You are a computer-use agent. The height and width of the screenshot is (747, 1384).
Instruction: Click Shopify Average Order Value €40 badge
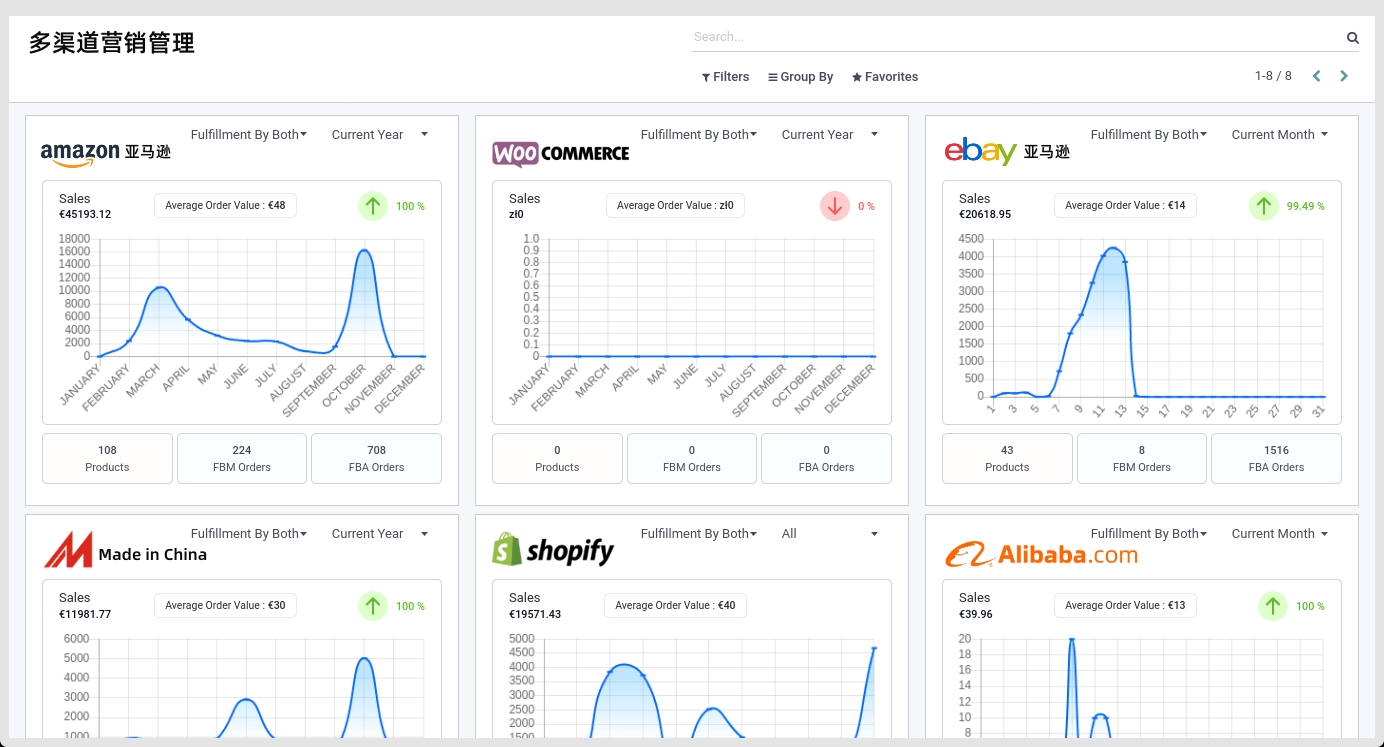pos(675,606)
